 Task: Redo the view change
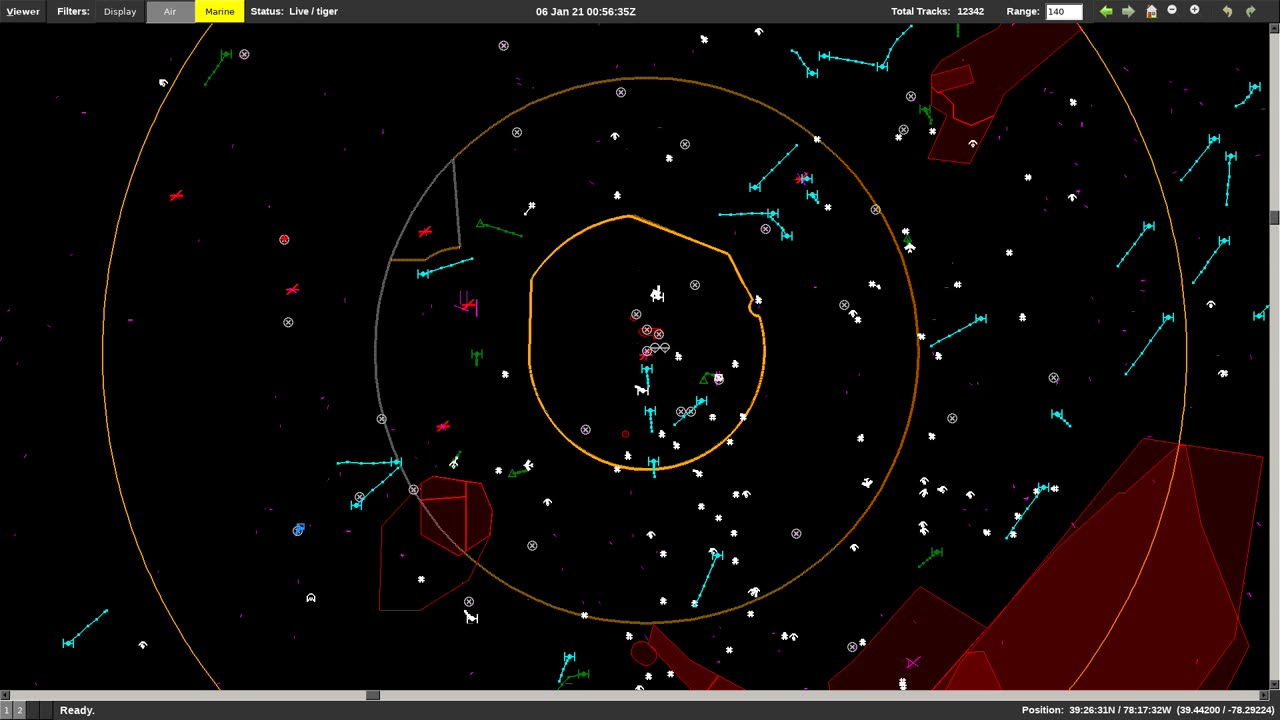(1250, 11)
